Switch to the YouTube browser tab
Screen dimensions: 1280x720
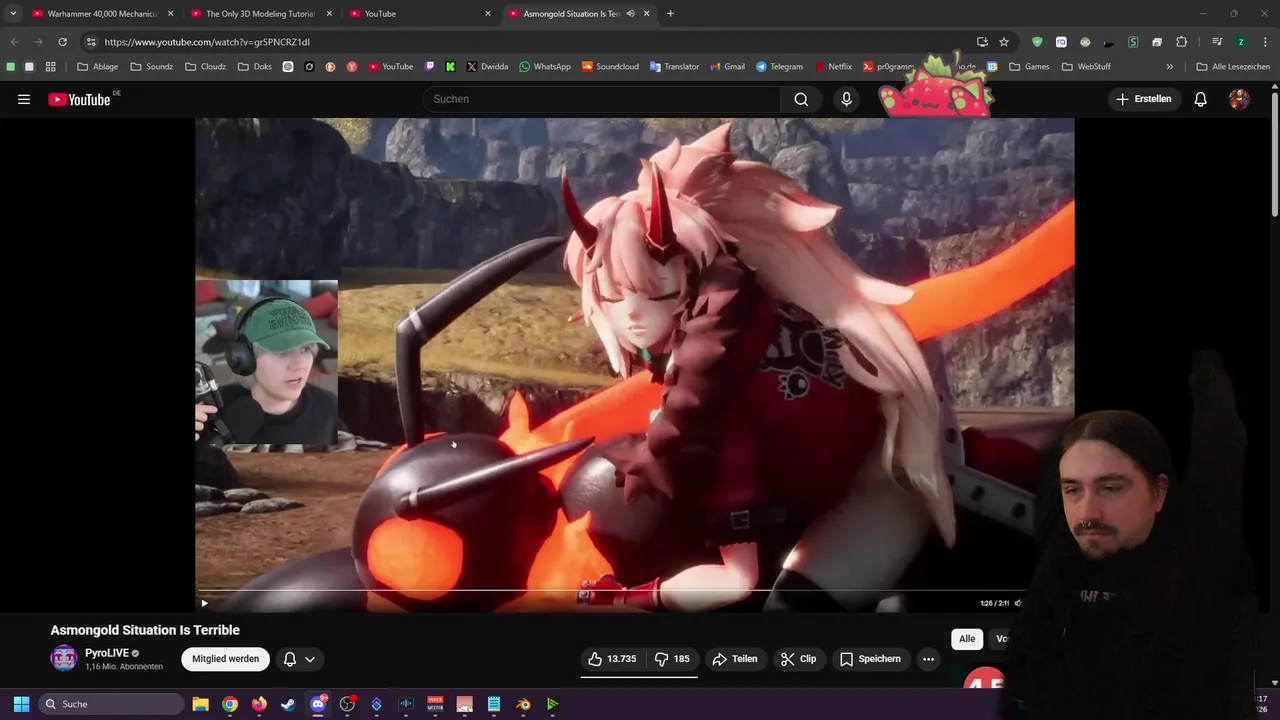click(x=420, y=14)
